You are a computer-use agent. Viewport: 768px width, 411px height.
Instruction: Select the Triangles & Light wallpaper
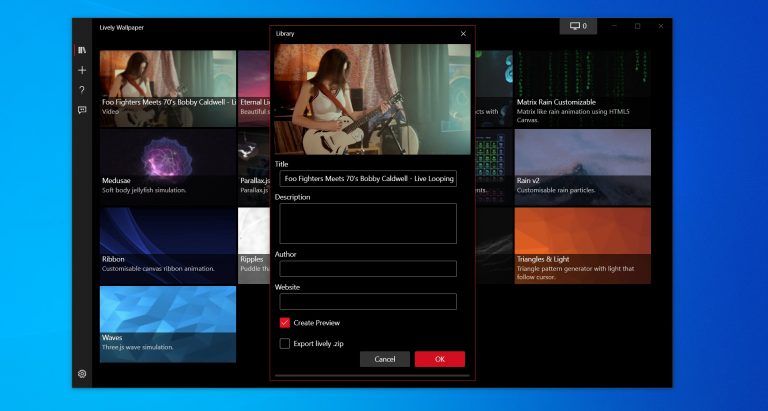pyautogui.click(x=582, y=244)
